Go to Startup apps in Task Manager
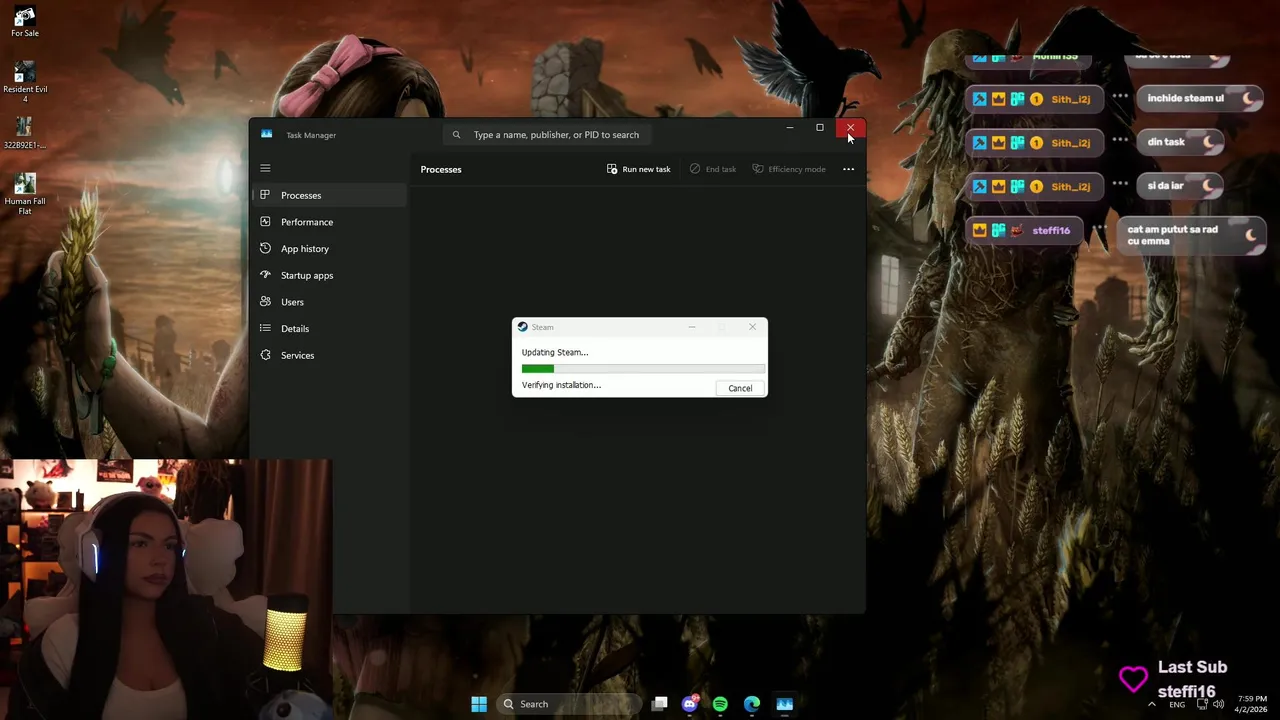This screenshot has width=1280, height=720. pos(329,275)
